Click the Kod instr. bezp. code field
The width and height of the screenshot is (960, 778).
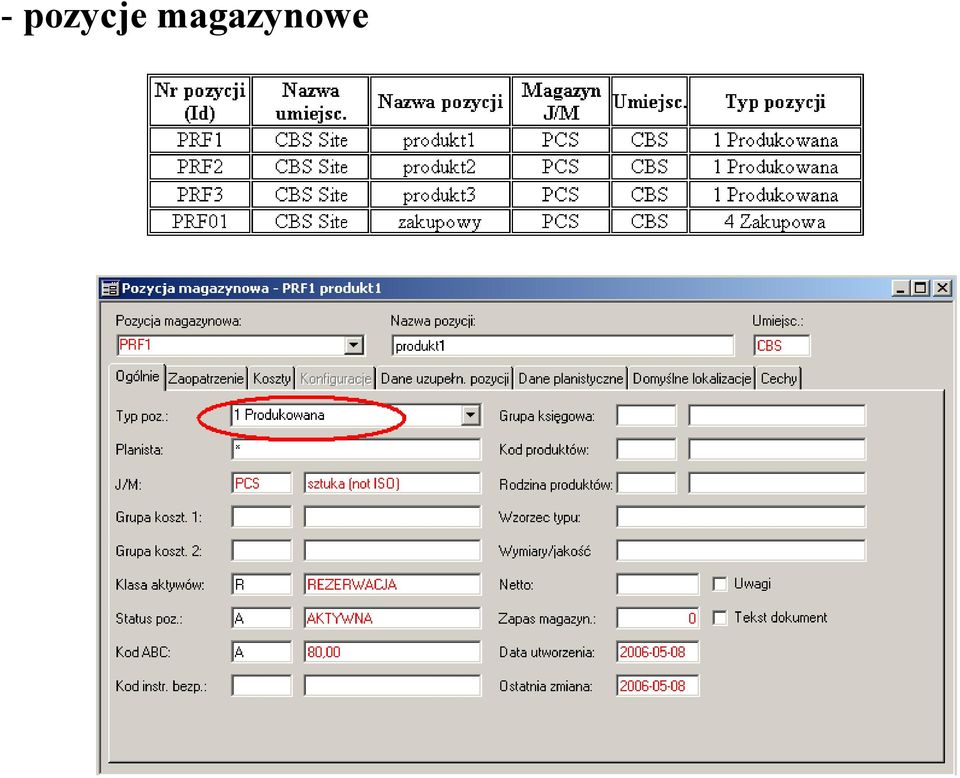point(261,686)
